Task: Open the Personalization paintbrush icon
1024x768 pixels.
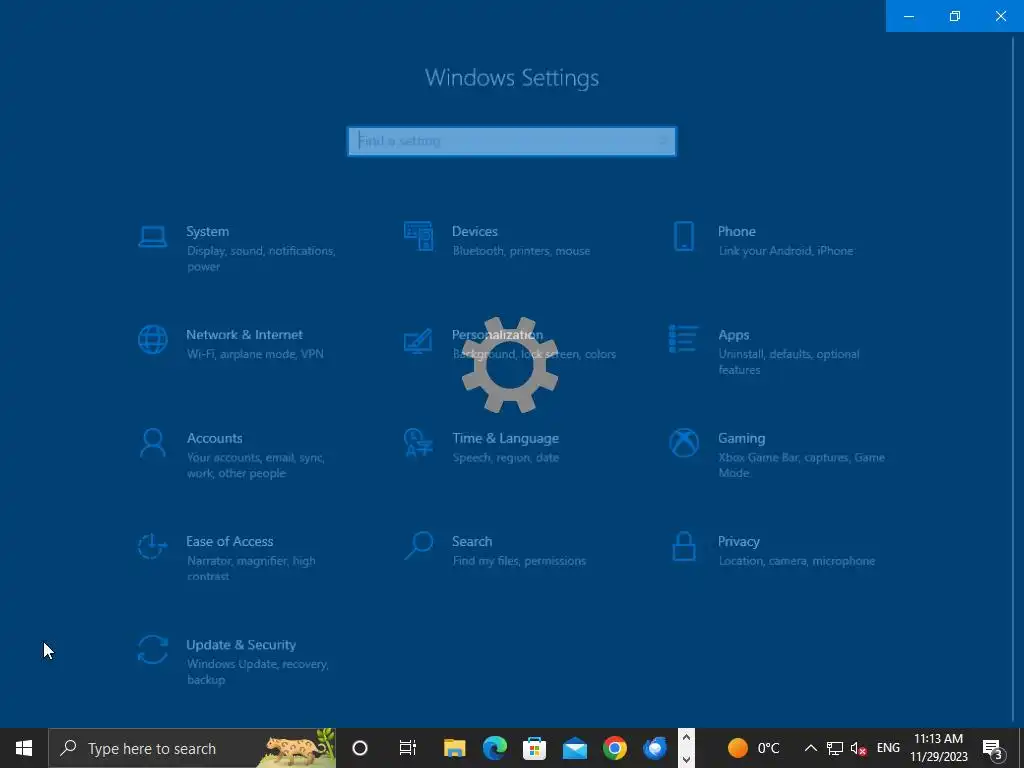Action: point(418,340)
